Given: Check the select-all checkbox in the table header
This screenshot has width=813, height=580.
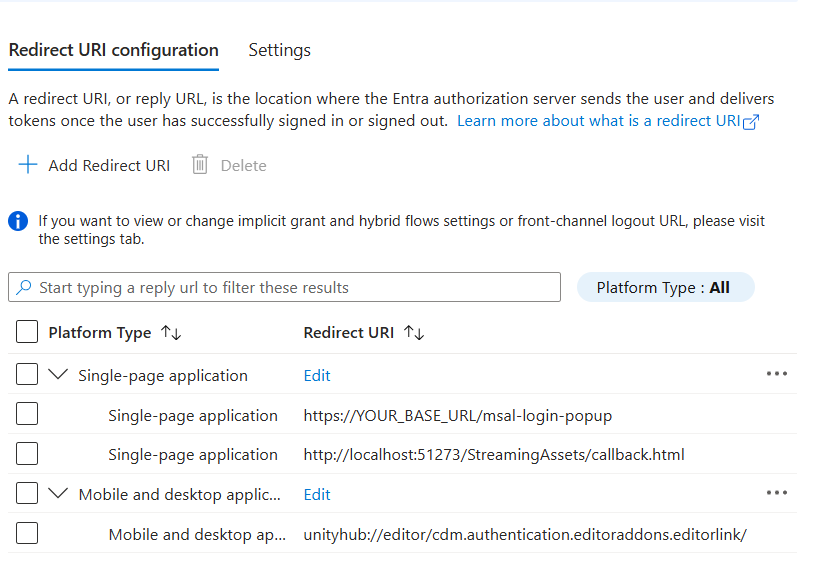Looking at the screenshot, I should tap(28, 333).
